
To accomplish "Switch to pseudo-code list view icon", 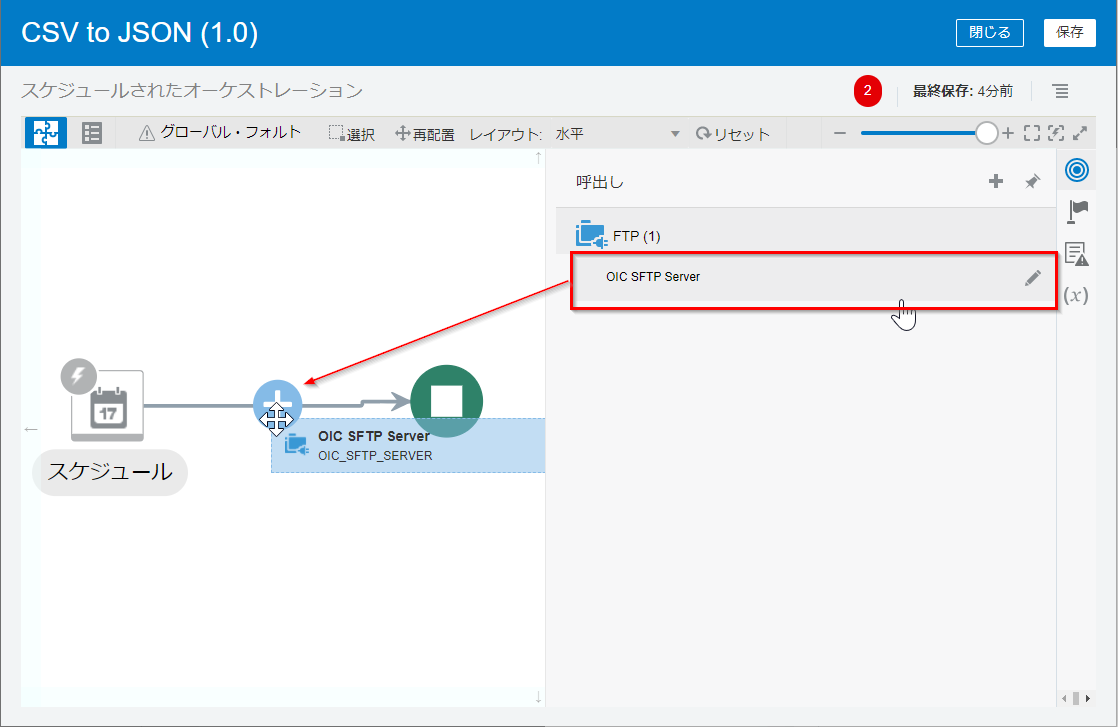I will pos(92,133).
